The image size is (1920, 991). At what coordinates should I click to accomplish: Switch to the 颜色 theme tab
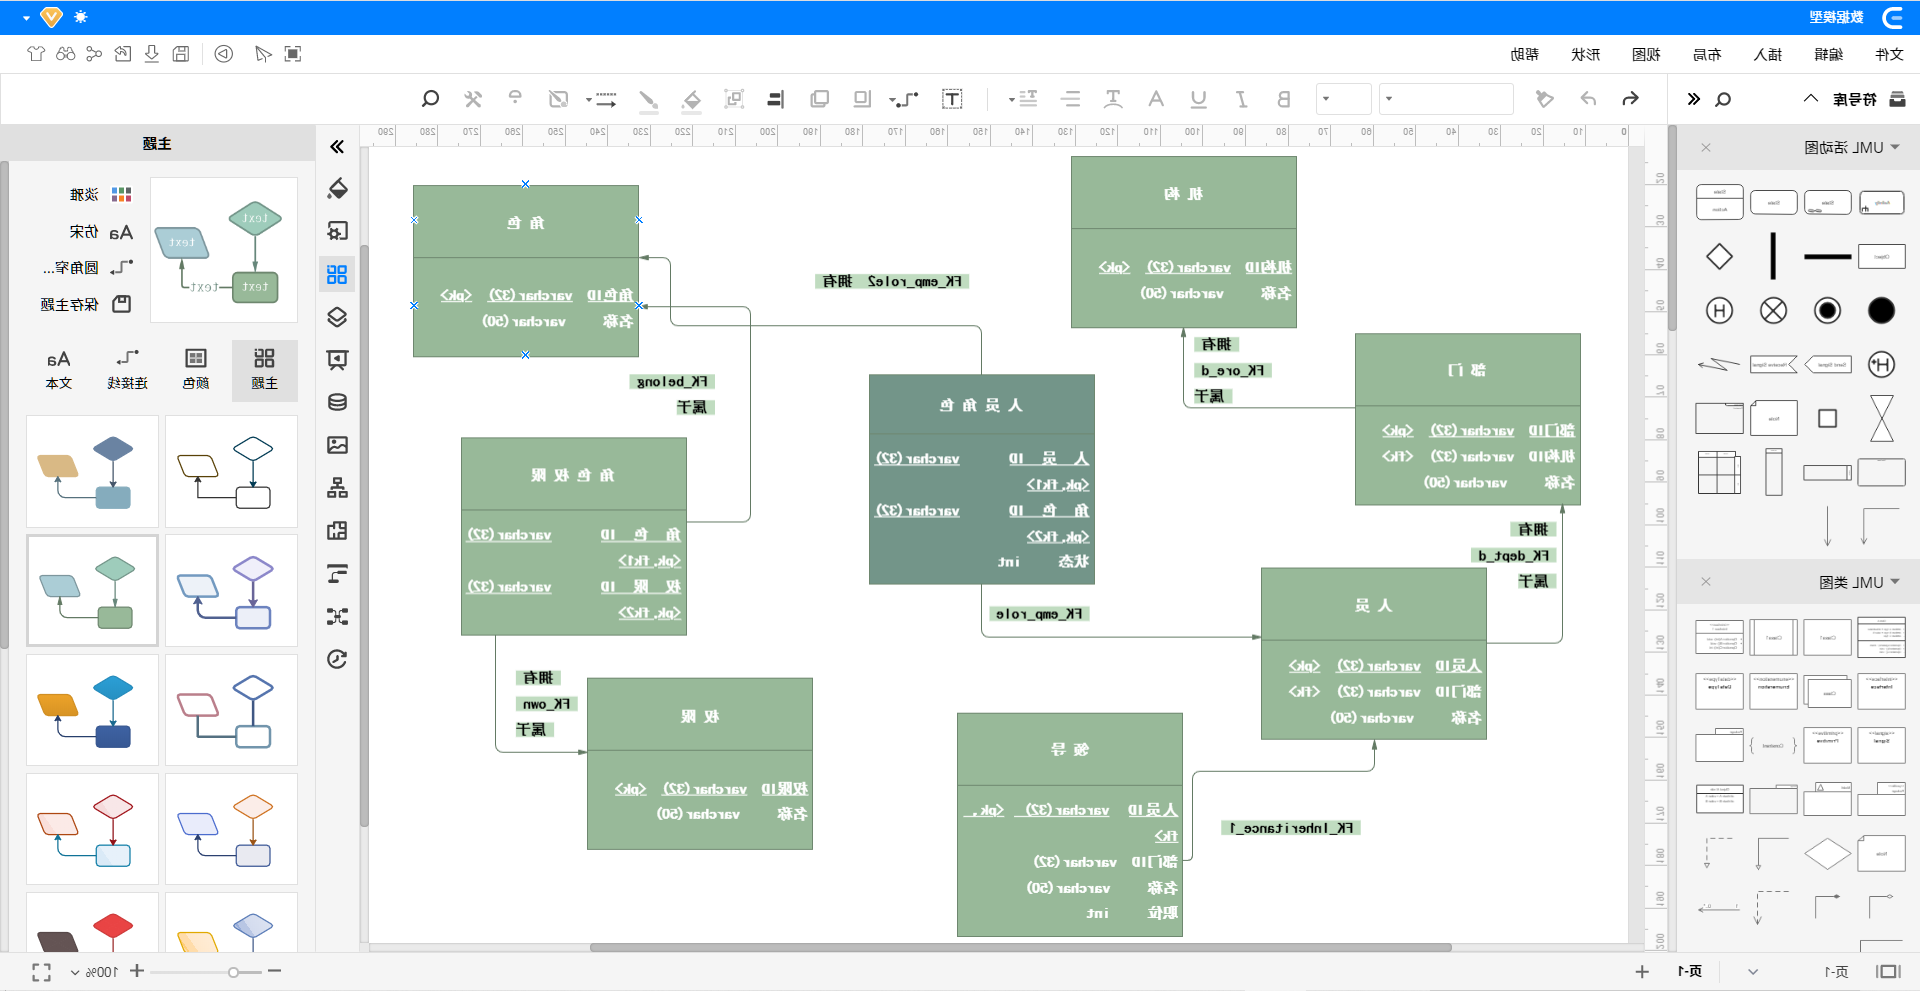pos(196,369)
